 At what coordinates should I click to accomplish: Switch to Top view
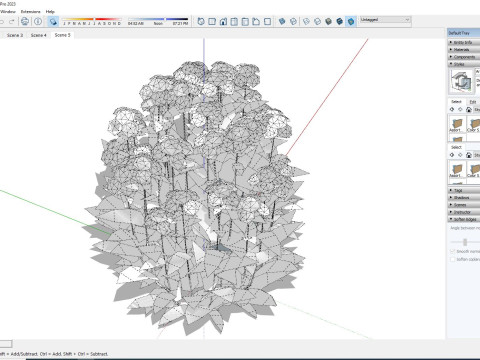point(212,22)
